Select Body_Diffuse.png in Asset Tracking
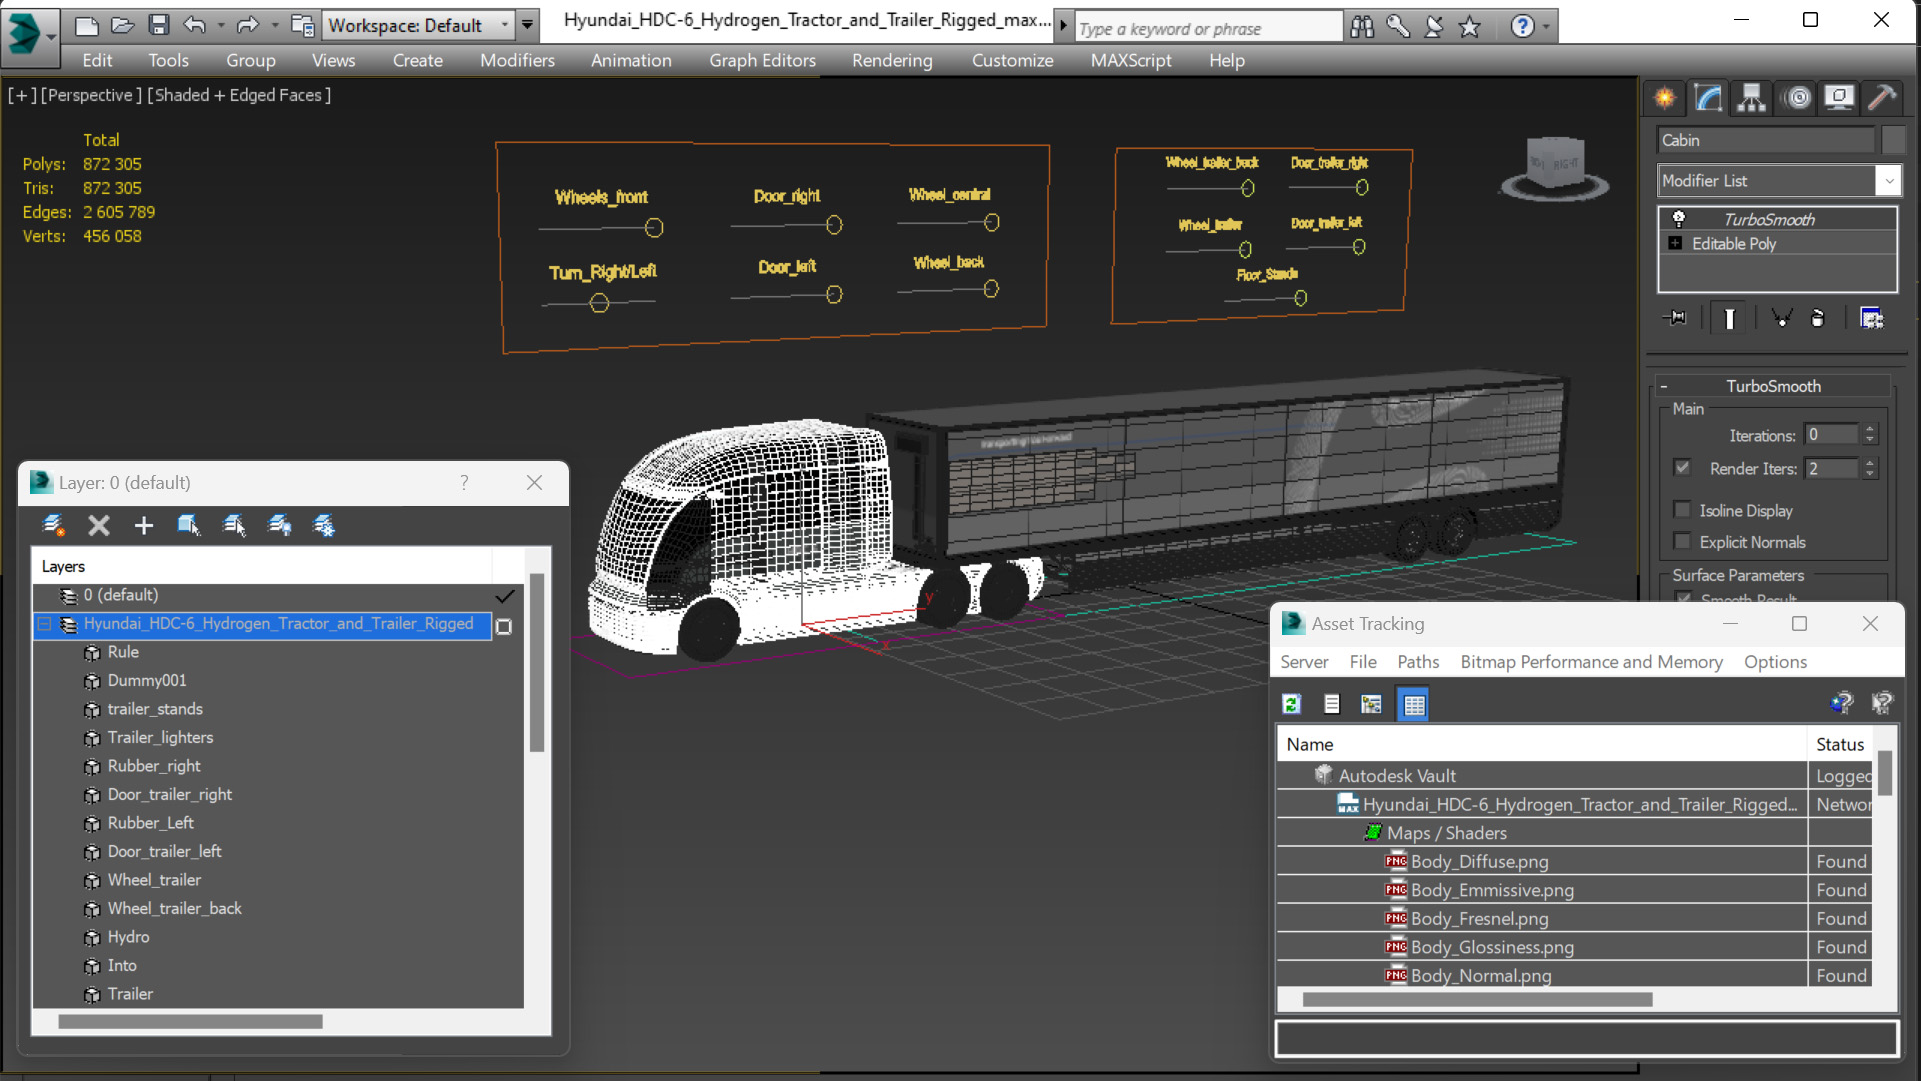This screenshot has width=1921, height=1081. (1479, 861)
